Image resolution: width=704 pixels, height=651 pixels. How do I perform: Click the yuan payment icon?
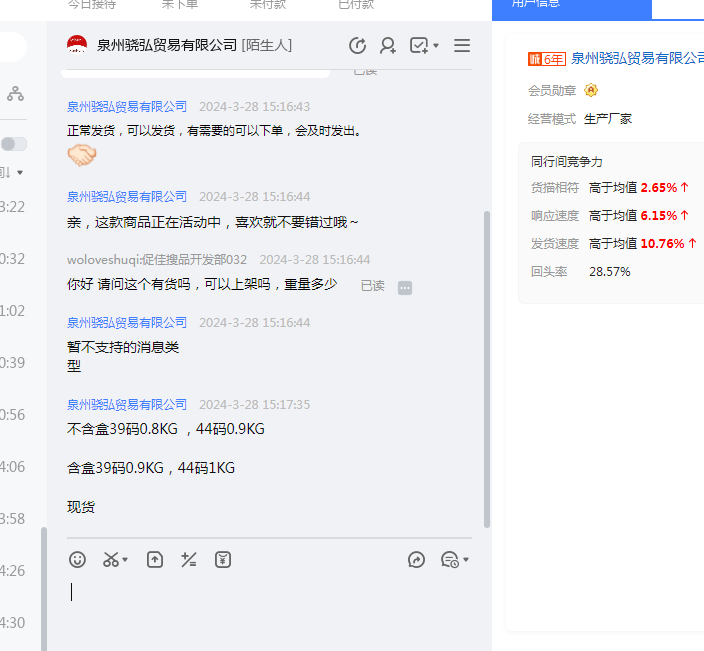coord(223,560)
